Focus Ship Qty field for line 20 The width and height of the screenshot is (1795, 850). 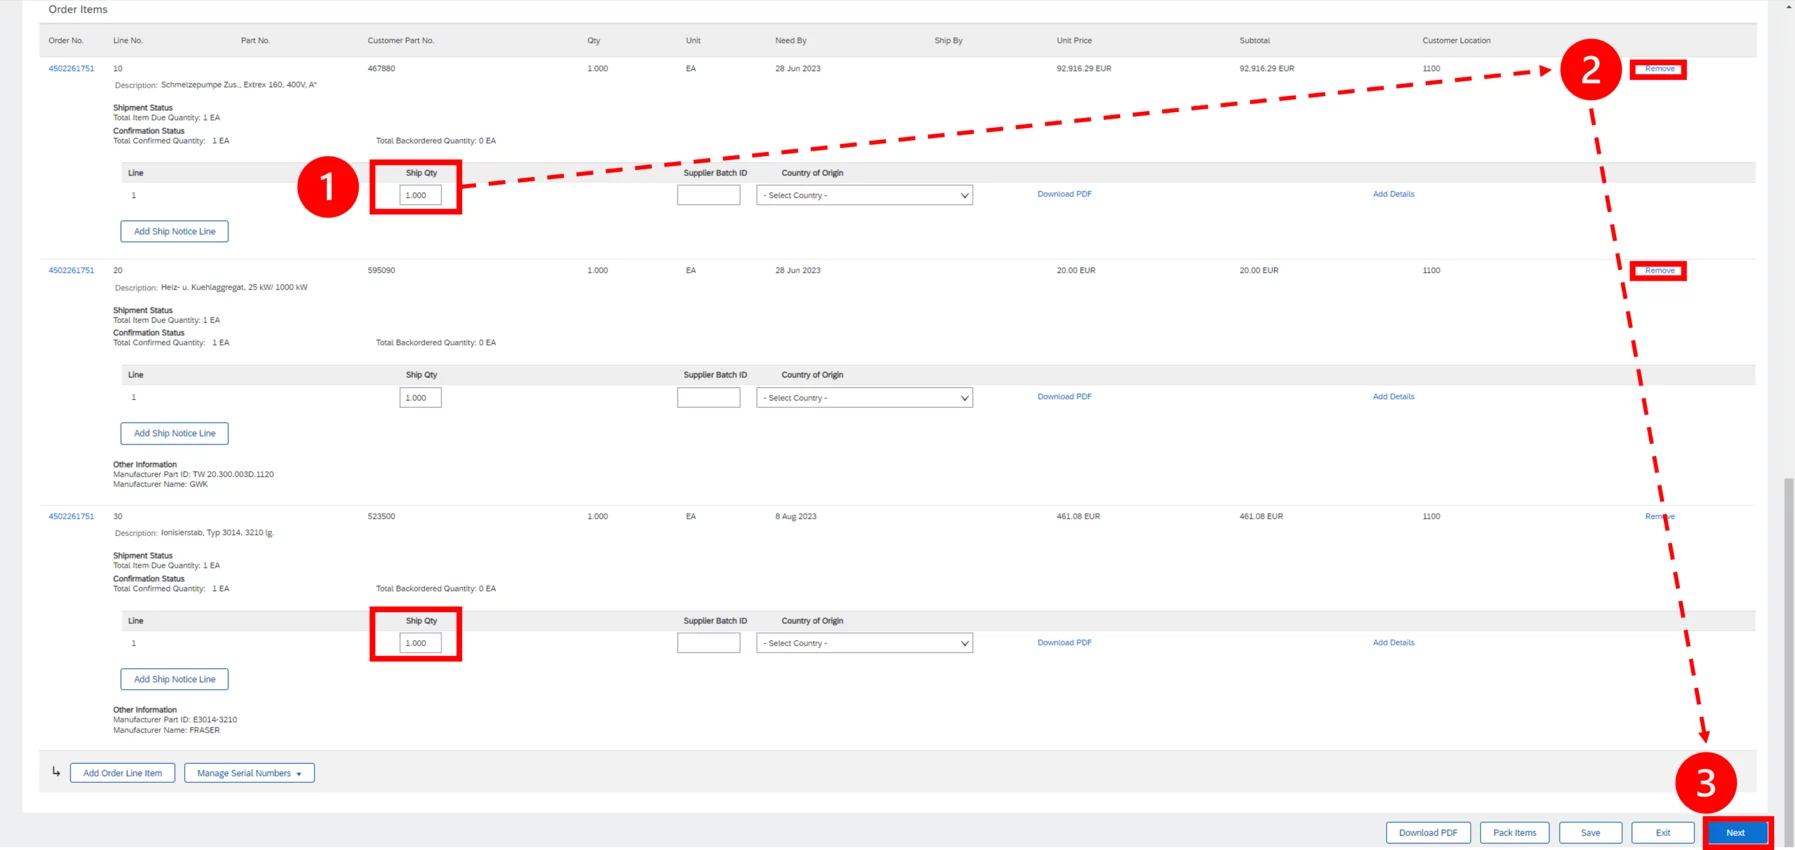(x=420, y=398)
